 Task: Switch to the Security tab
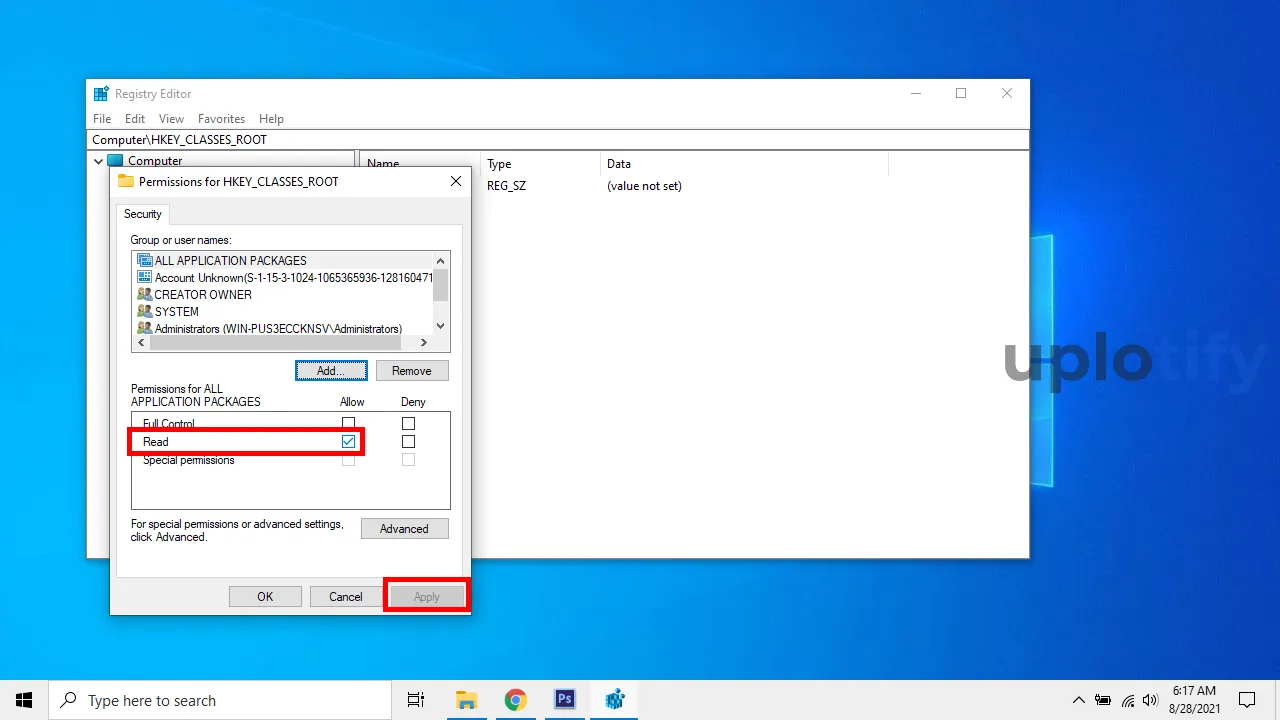coord(143,214)
